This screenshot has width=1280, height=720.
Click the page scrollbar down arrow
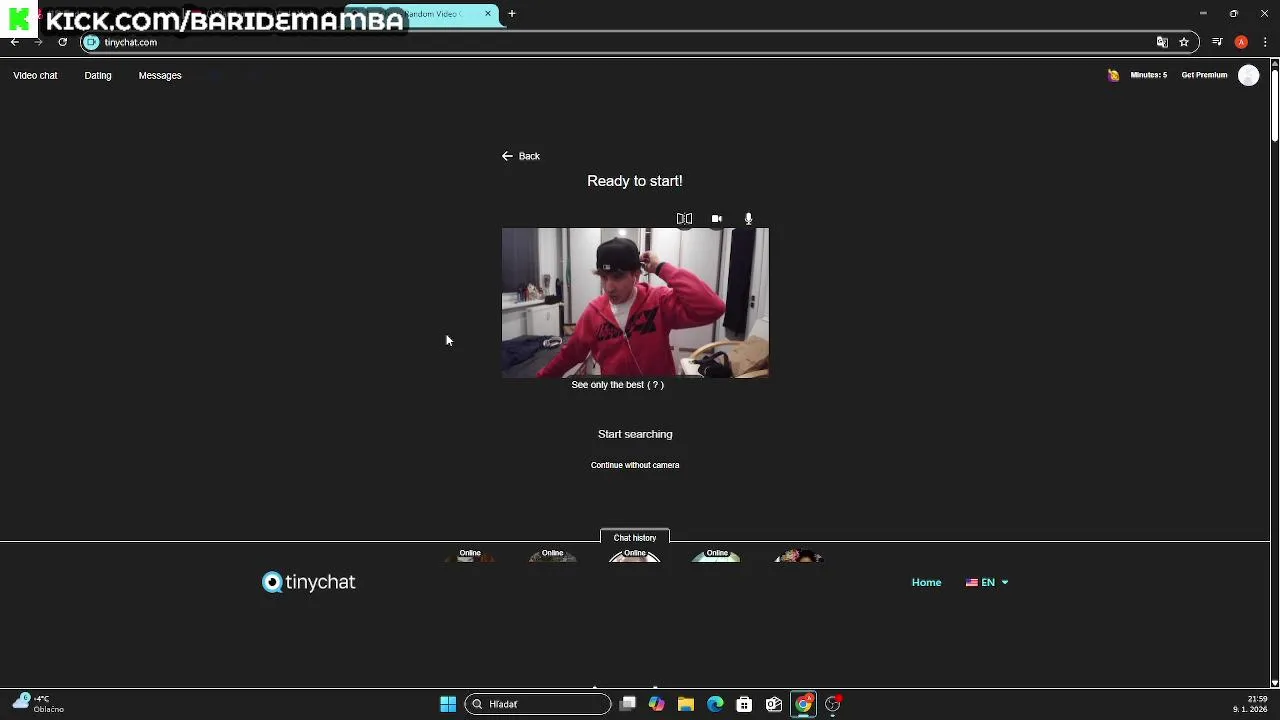(x=1275, y=683)
